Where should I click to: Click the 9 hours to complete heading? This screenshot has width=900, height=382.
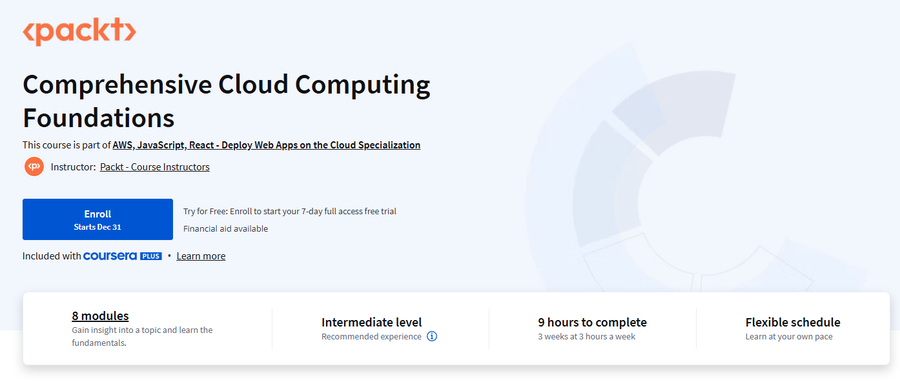[592, 322]
